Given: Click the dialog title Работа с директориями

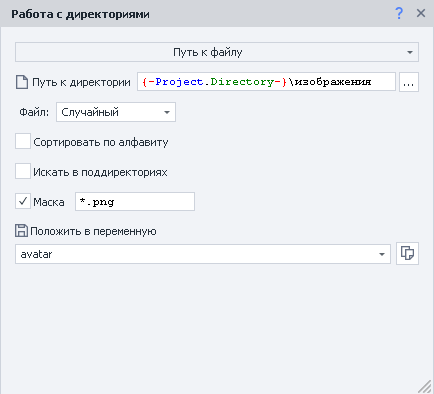Looking at the screenshot, I should (x=80, y=14).
